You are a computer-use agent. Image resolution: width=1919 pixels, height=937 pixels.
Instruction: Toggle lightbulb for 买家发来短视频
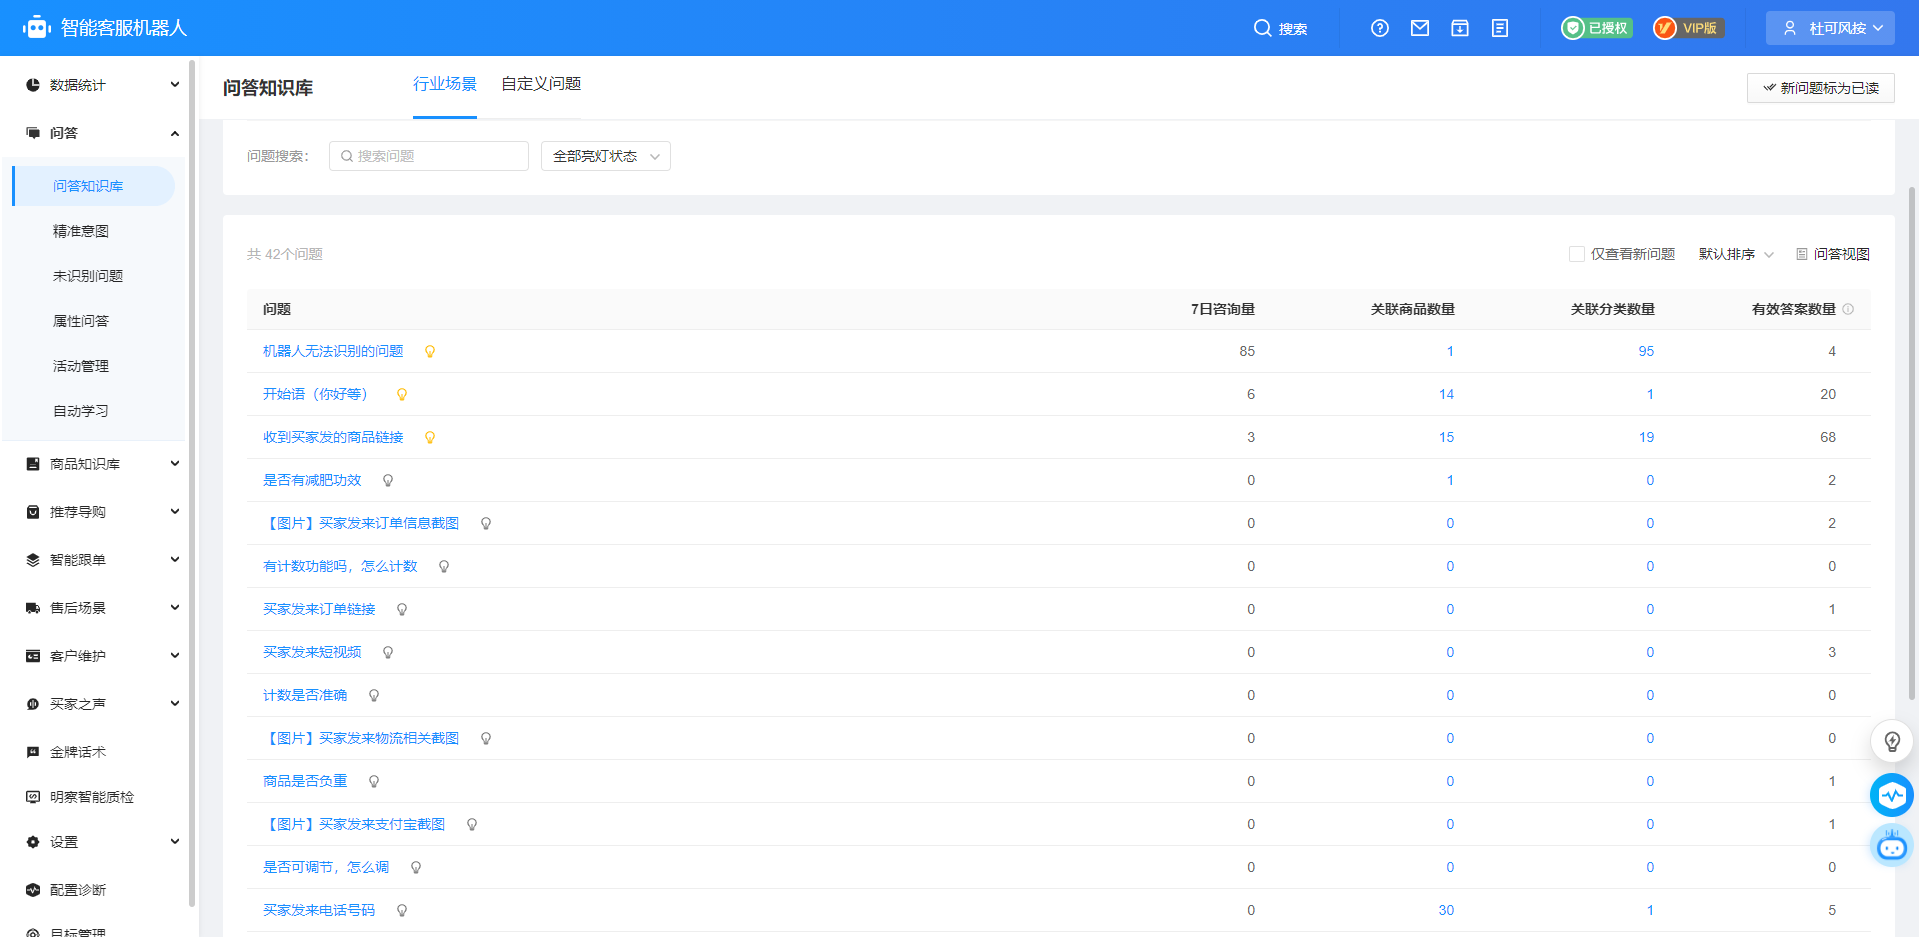tap(388, 652)
